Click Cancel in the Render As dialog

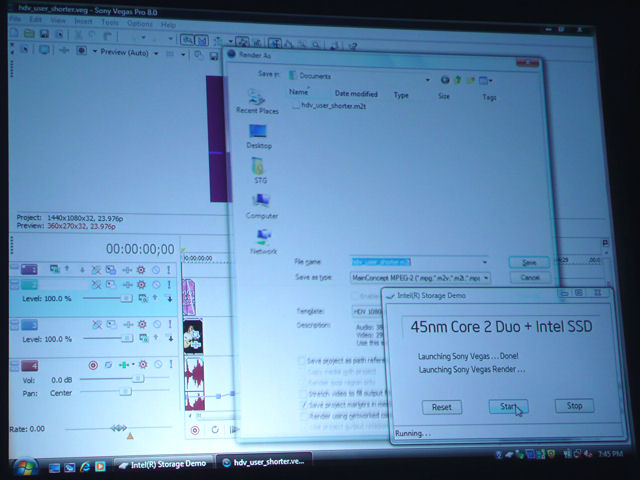point(530,278)
